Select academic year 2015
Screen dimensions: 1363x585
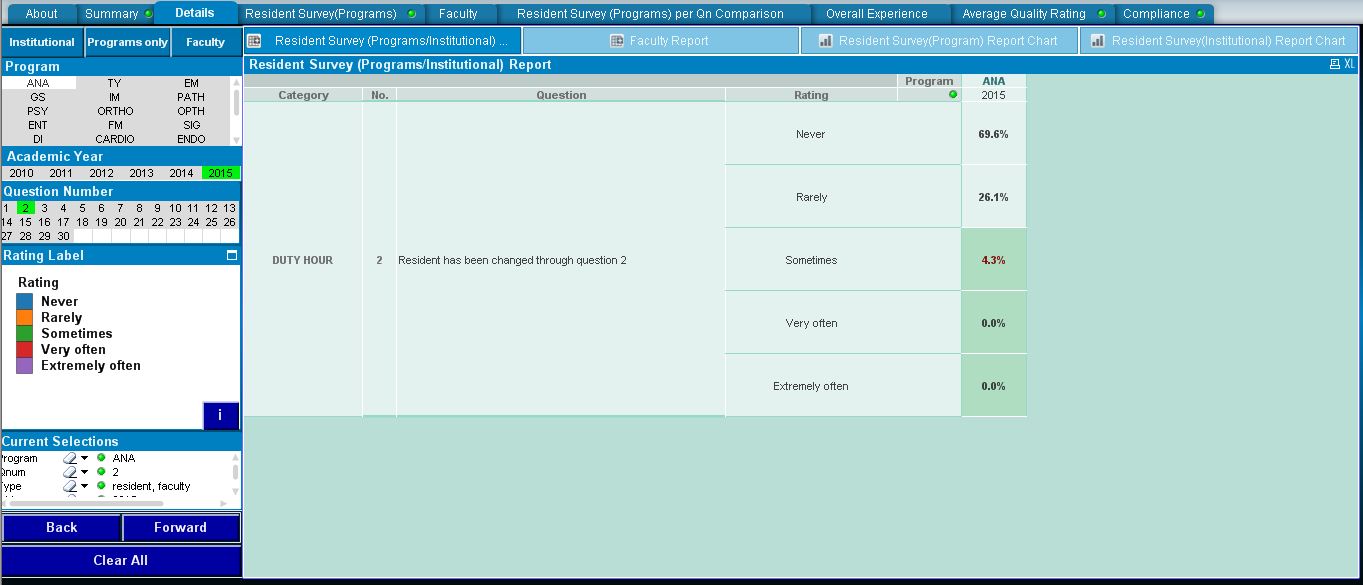[221, 173]
